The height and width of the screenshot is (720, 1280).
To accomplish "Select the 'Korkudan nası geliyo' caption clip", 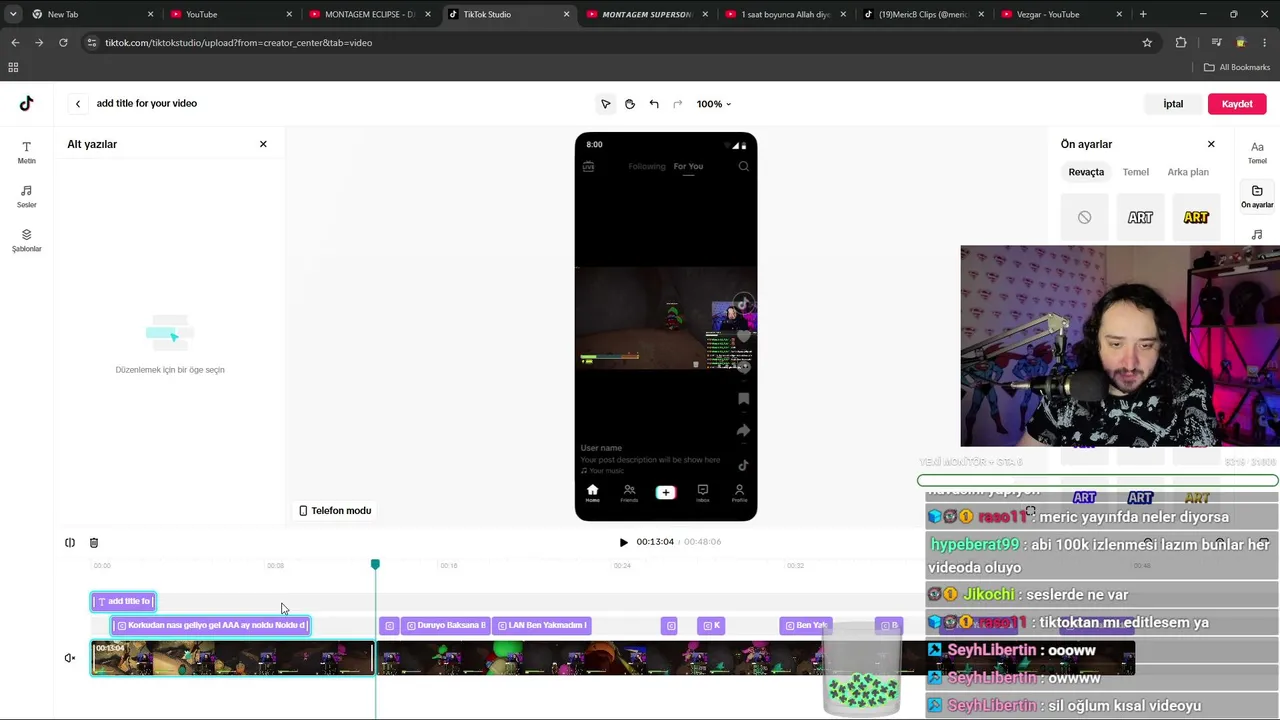I will pyautogui.click(x=210, y=626).
